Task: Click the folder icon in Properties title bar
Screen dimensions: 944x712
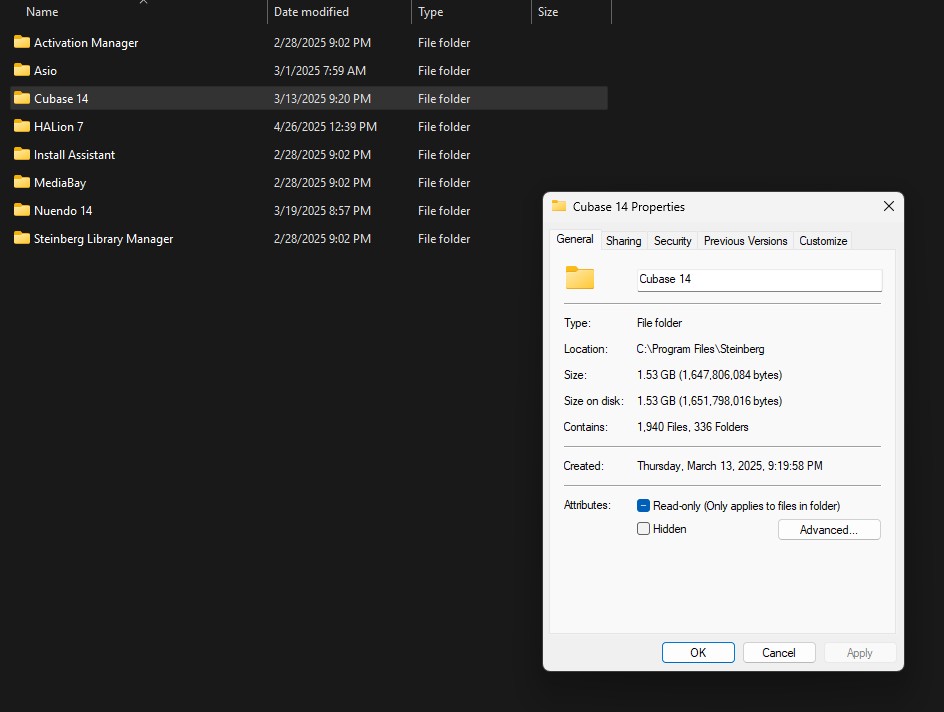Action: (x=559, y=206)
